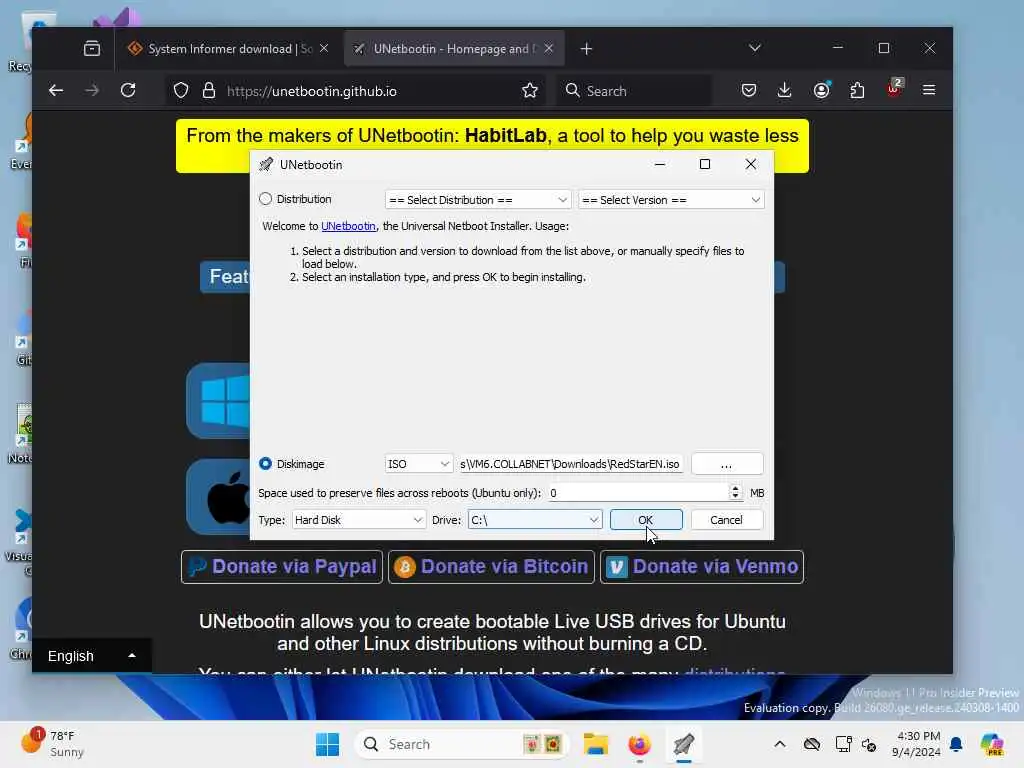
Task: Switch to System Informer download tab
Action: click(229, 49)
